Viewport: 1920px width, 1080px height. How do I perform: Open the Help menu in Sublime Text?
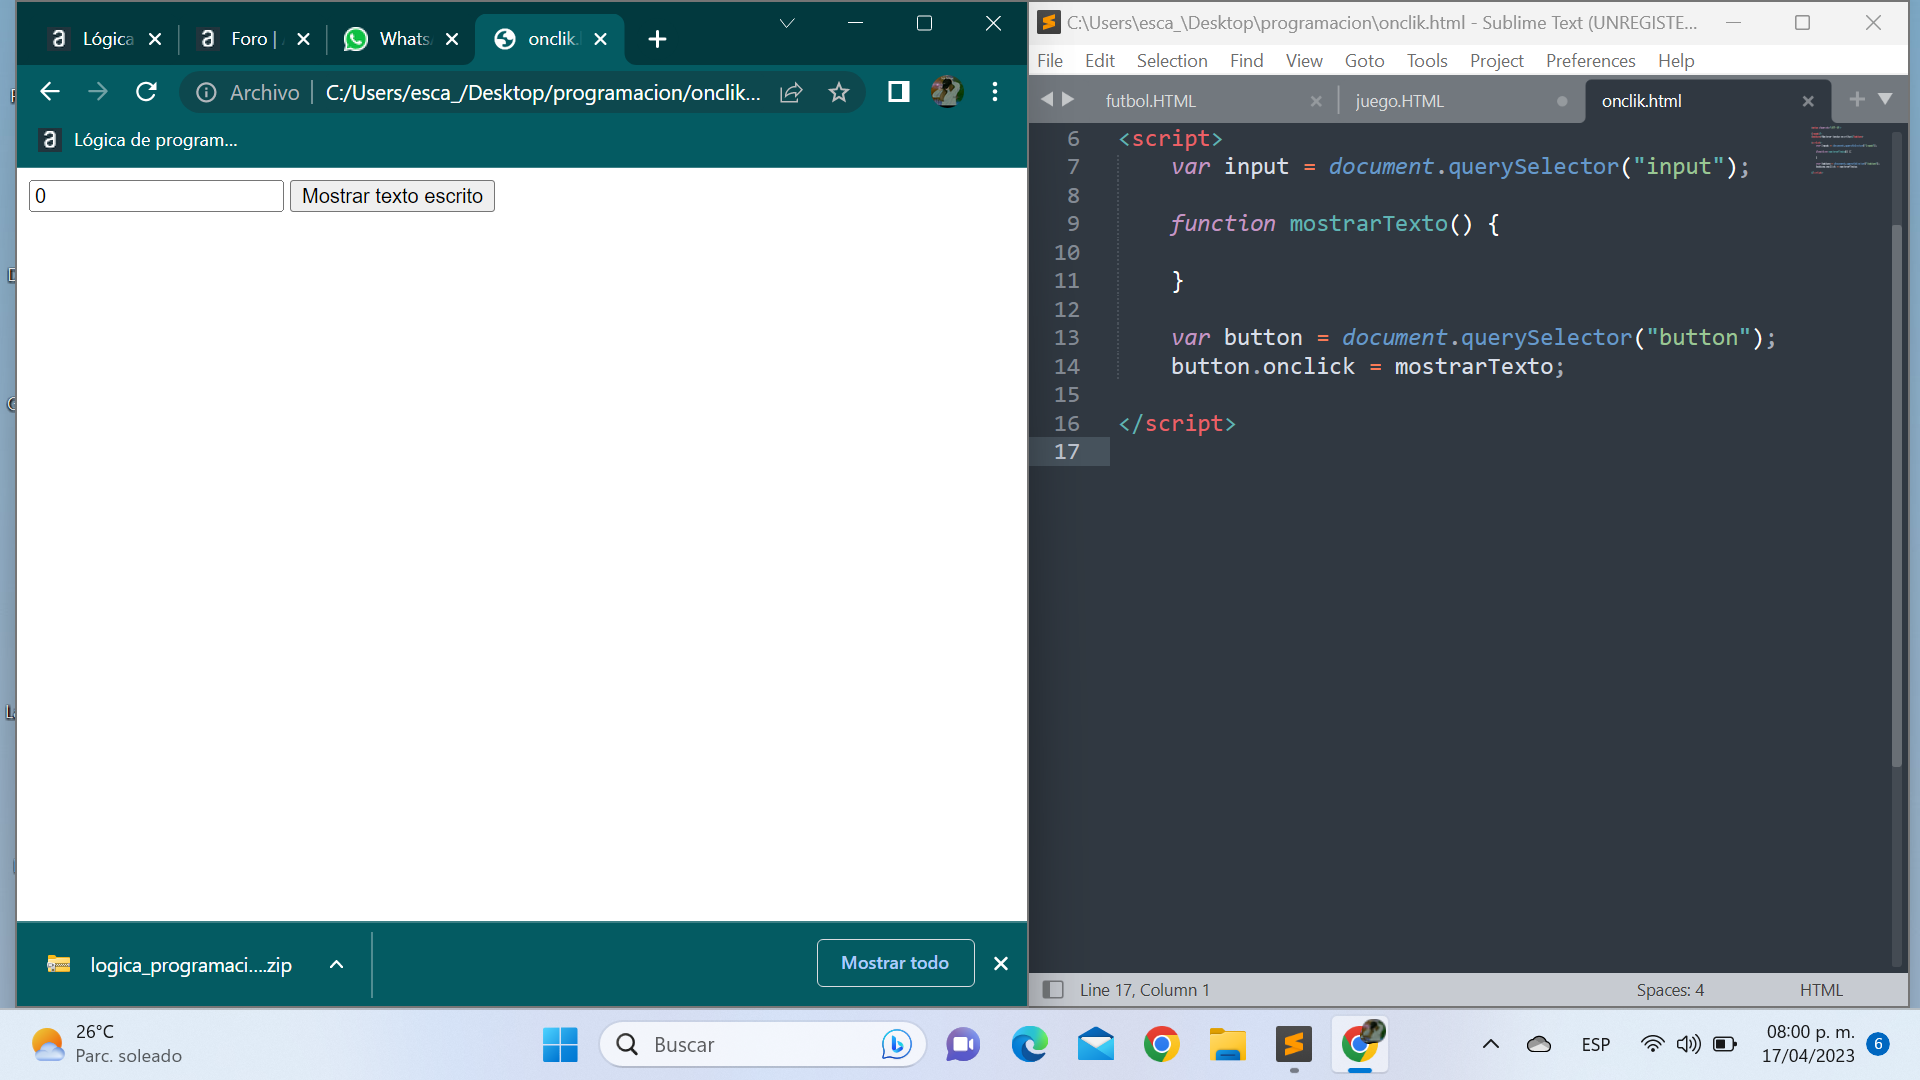pos(1676,61)
